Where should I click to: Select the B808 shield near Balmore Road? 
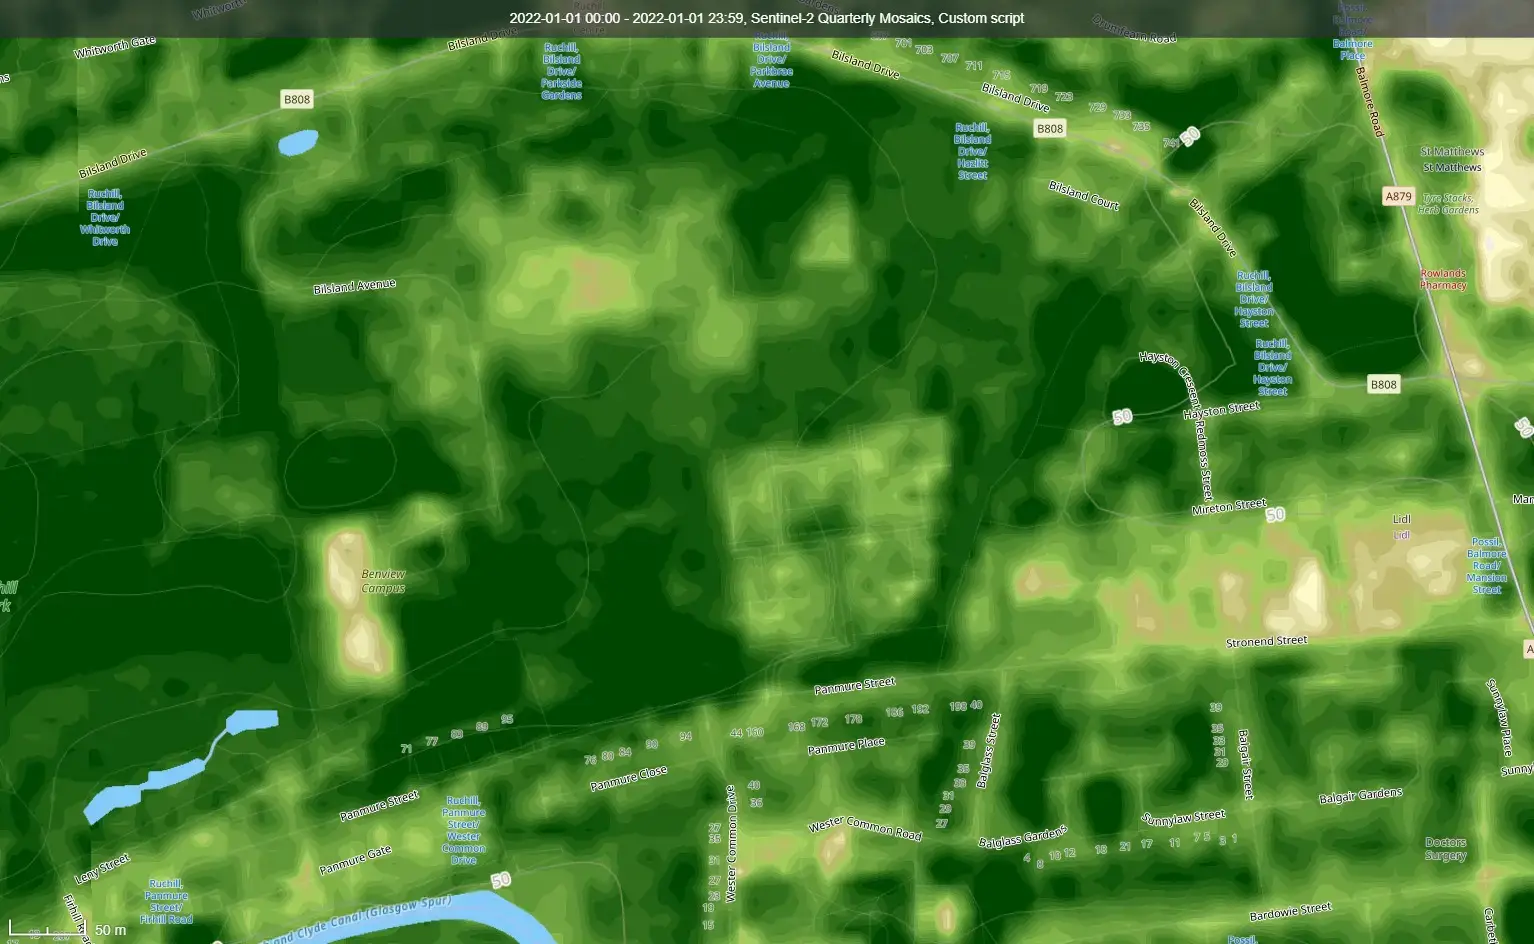point(1383,383)
